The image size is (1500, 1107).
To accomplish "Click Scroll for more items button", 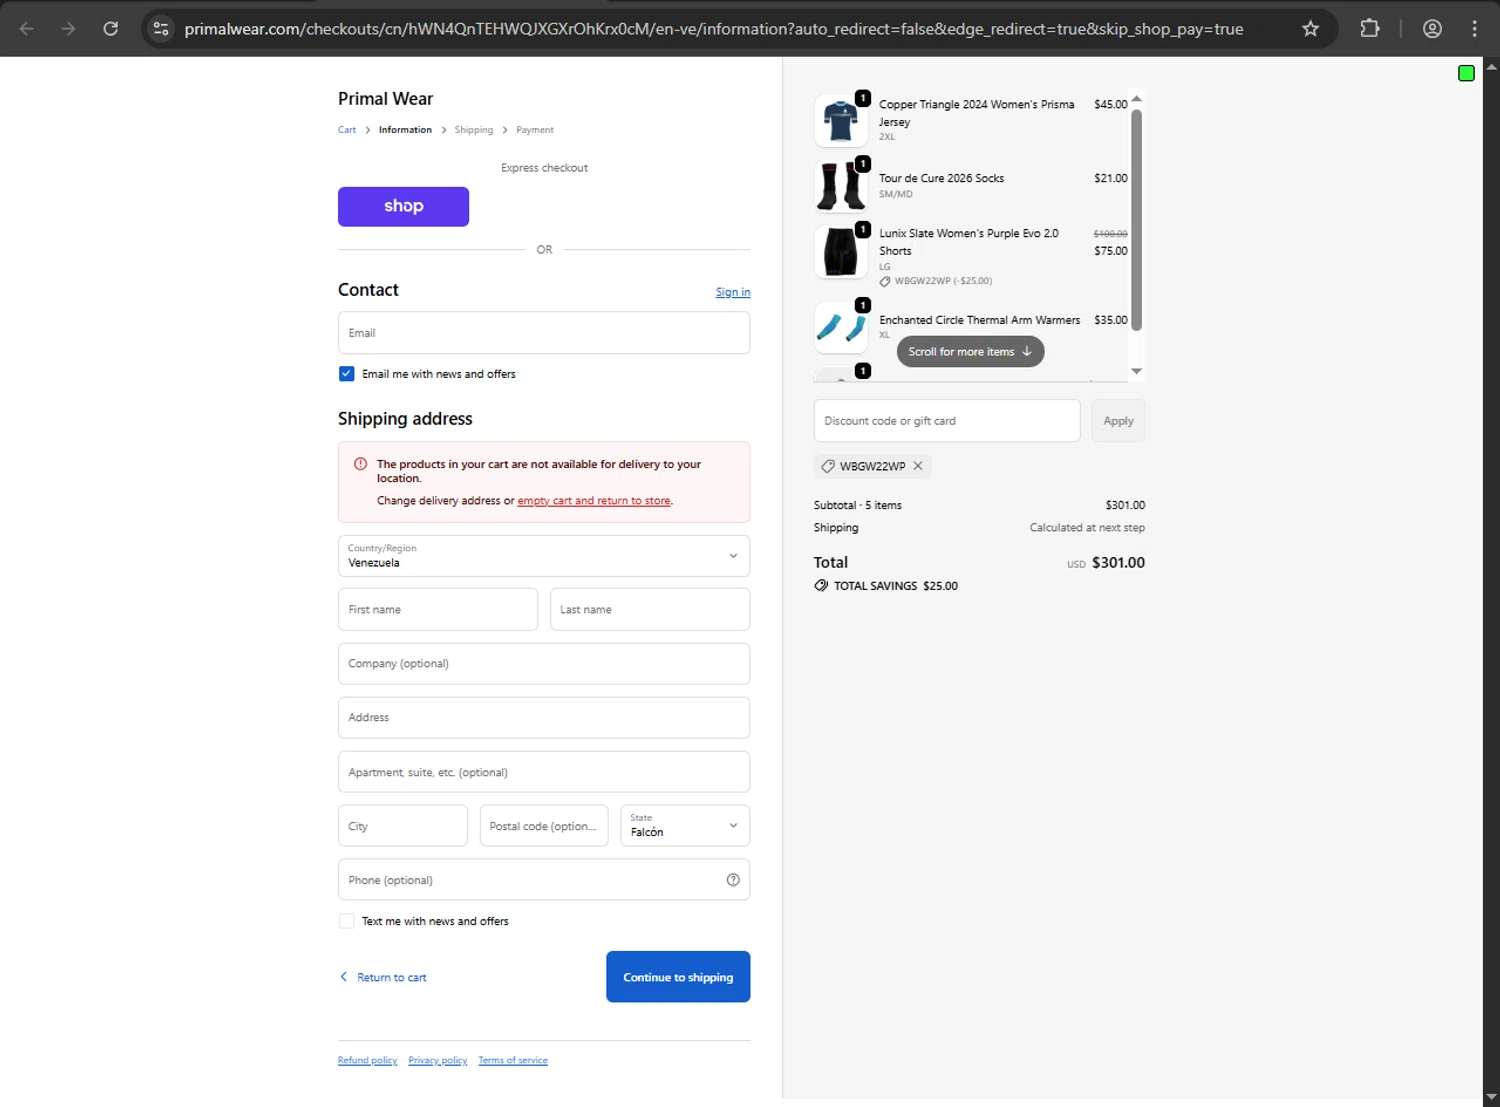I will (970, 352).
